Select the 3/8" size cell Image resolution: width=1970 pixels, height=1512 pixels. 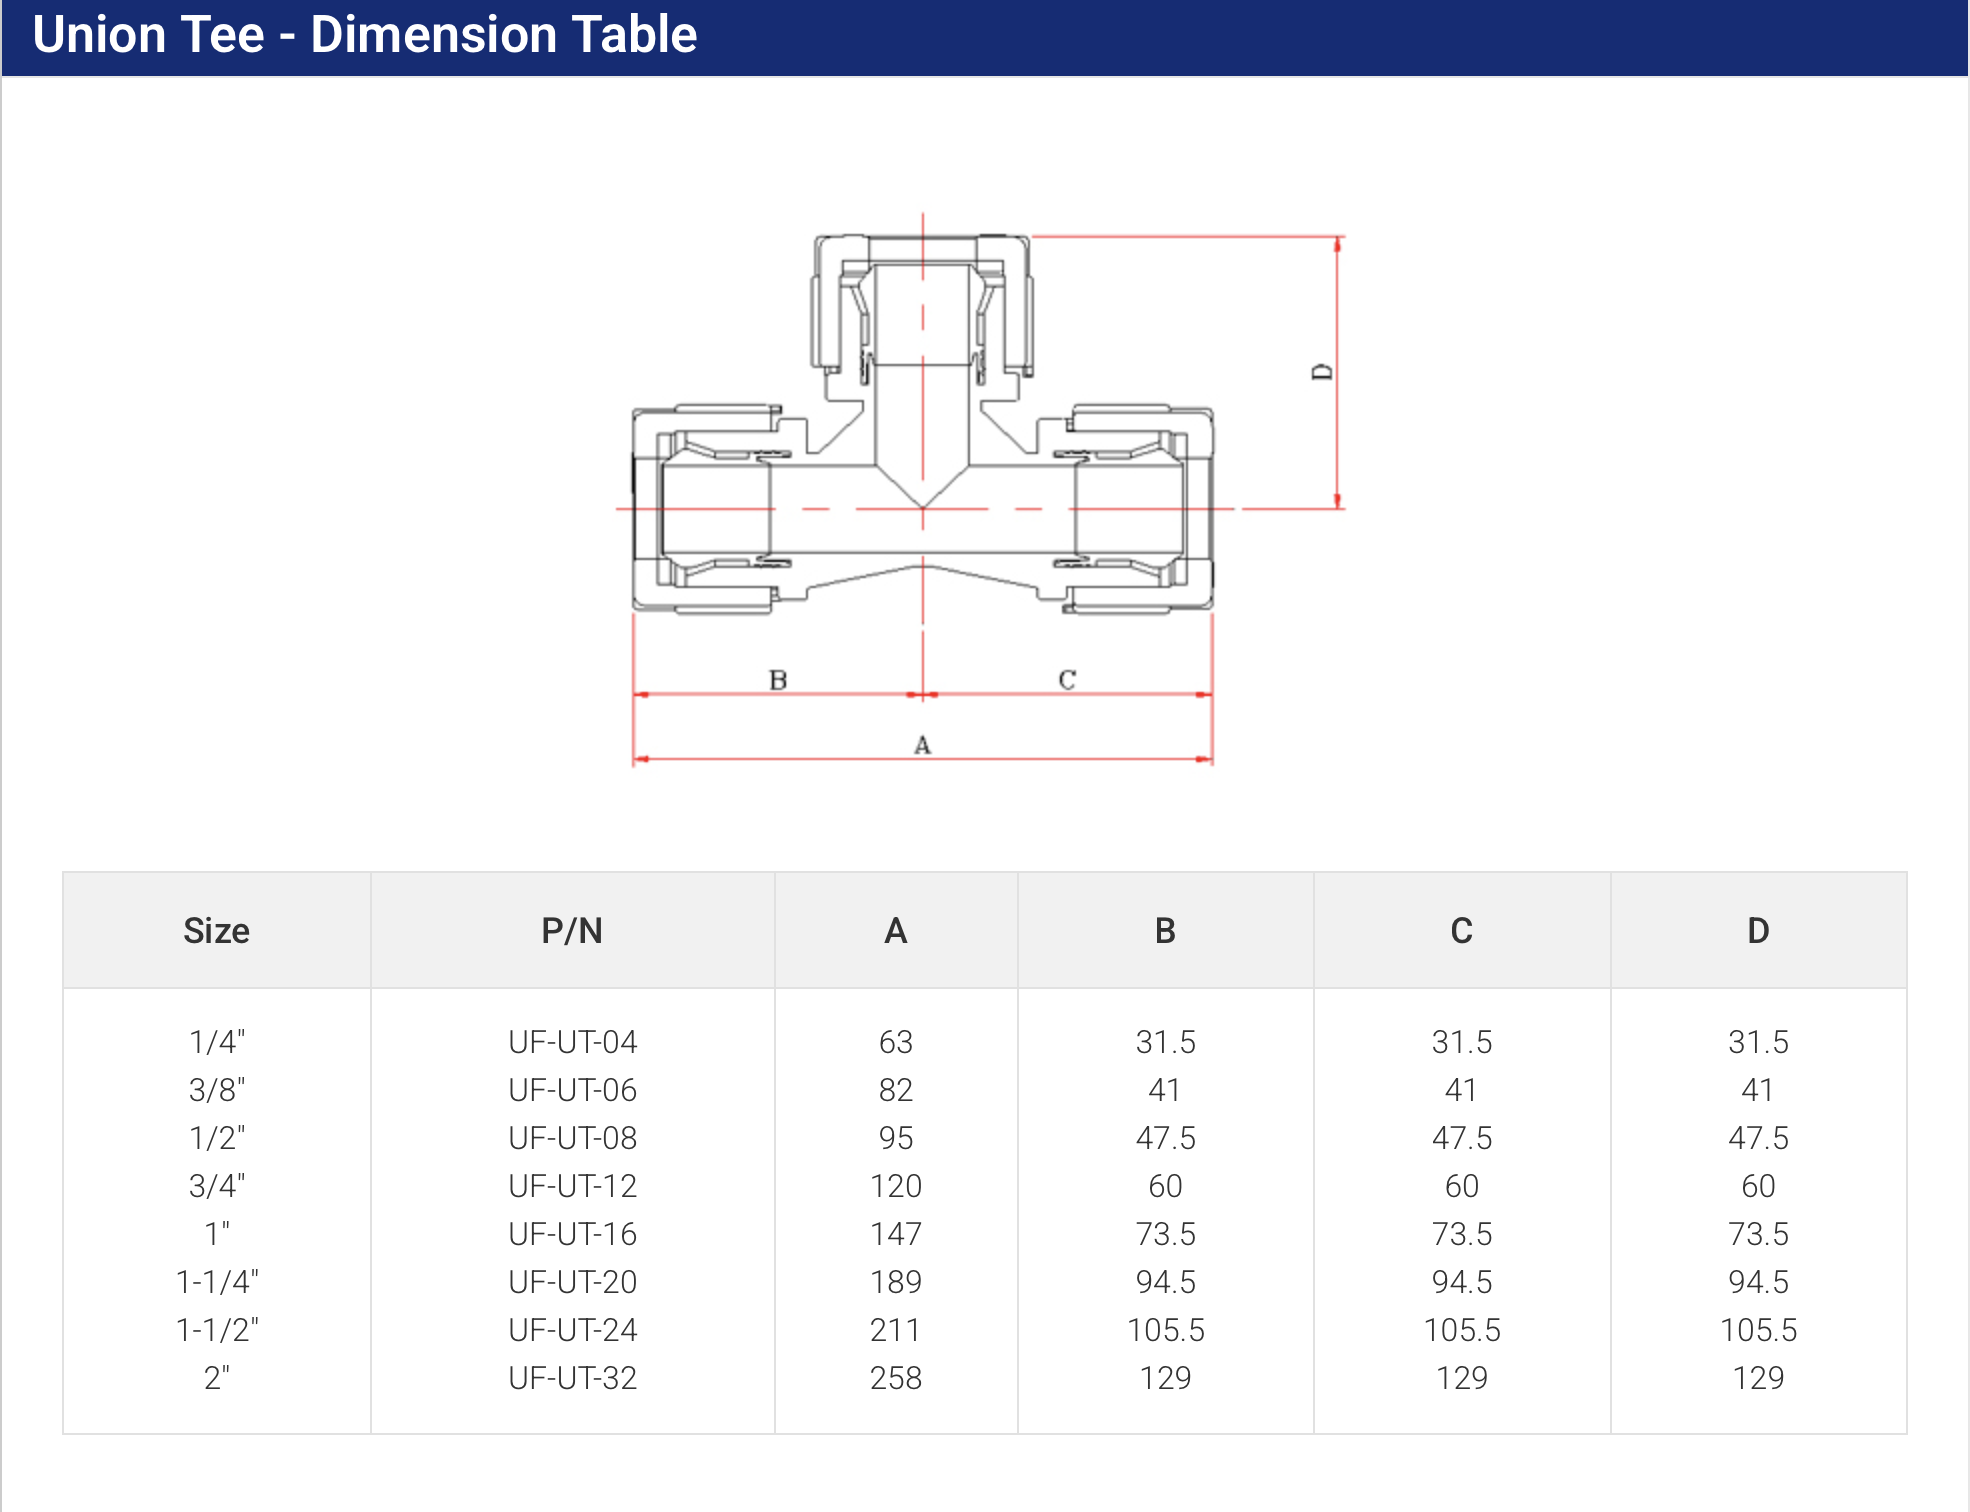click(217, 1090)
